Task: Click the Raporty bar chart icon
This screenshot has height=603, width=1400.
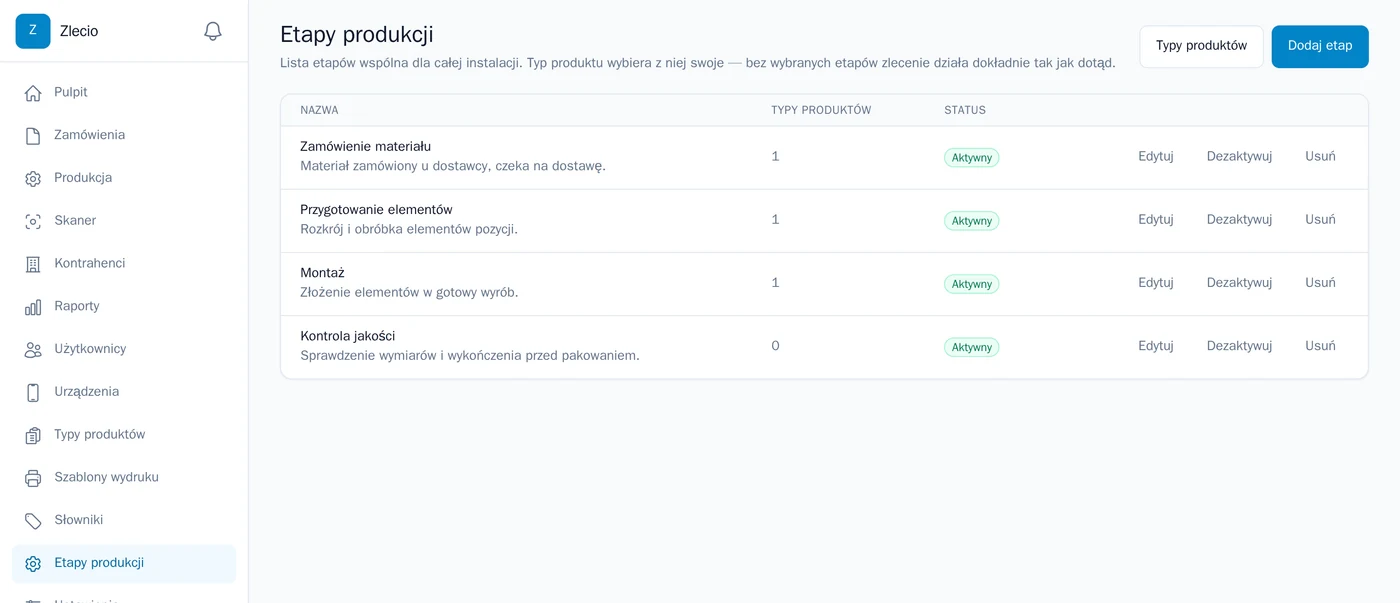Action: 33,307
